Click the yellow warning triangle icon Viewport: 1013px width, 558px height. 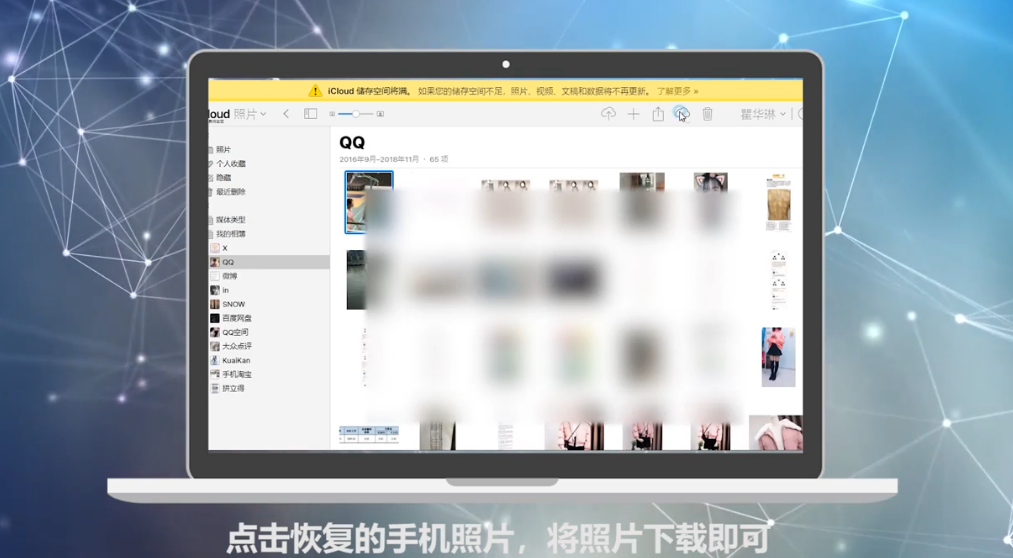(x=315, y=90)
